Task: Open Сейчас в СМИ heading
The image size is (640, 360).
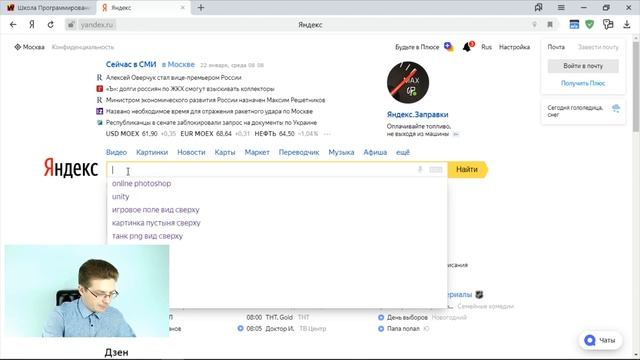Action: (x=131, y=64)
